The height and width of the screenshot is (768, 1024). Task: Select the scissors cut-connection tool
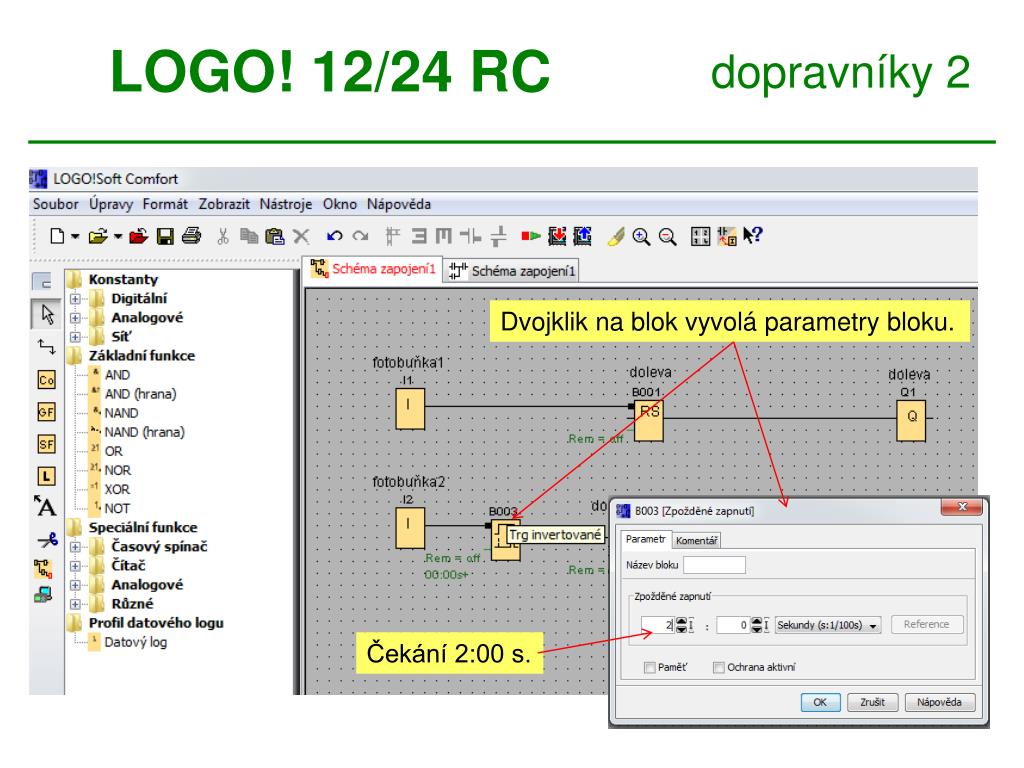click(47, 539)
